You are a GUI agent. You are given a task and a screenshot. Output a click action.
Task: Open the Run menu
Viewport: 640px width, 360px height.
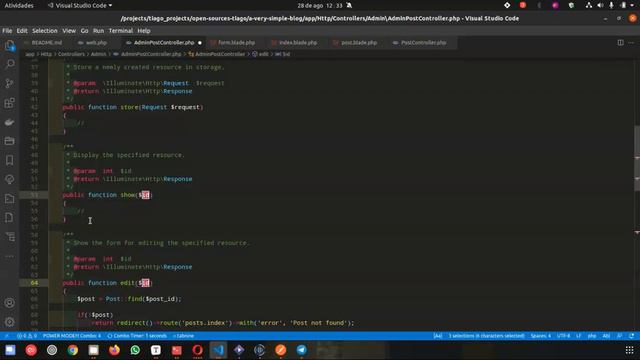pyautogui.click(x=98, y=31)
